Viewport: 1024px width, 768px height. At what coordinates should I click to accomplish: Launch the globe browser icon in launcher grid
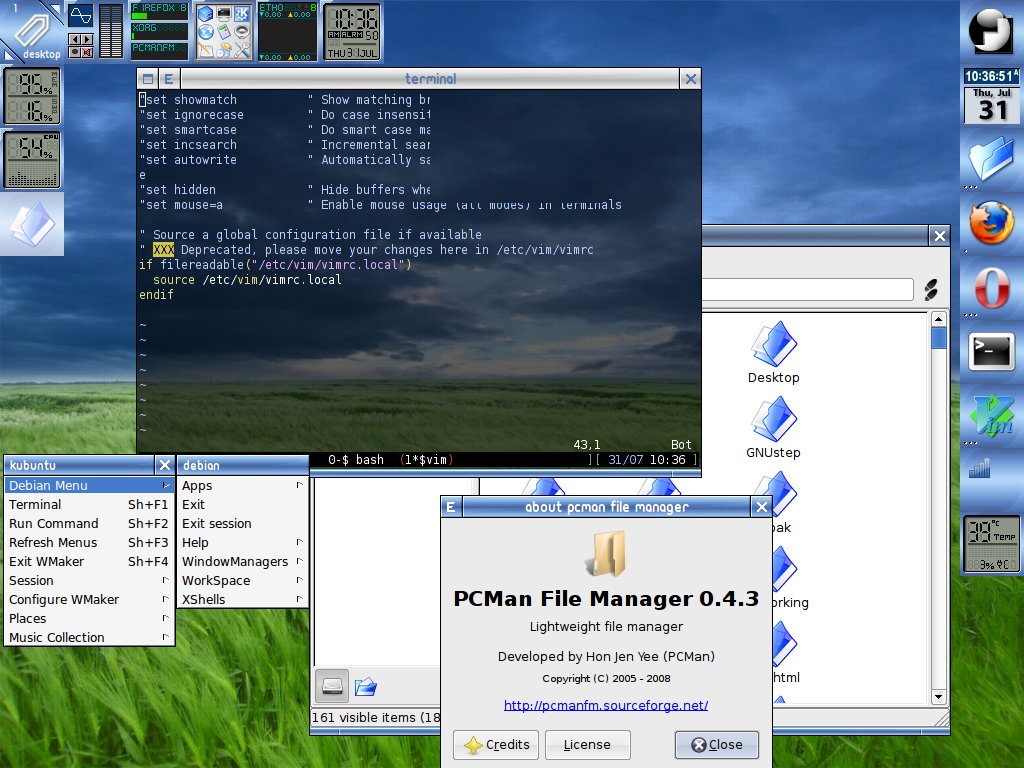point(206,32)
